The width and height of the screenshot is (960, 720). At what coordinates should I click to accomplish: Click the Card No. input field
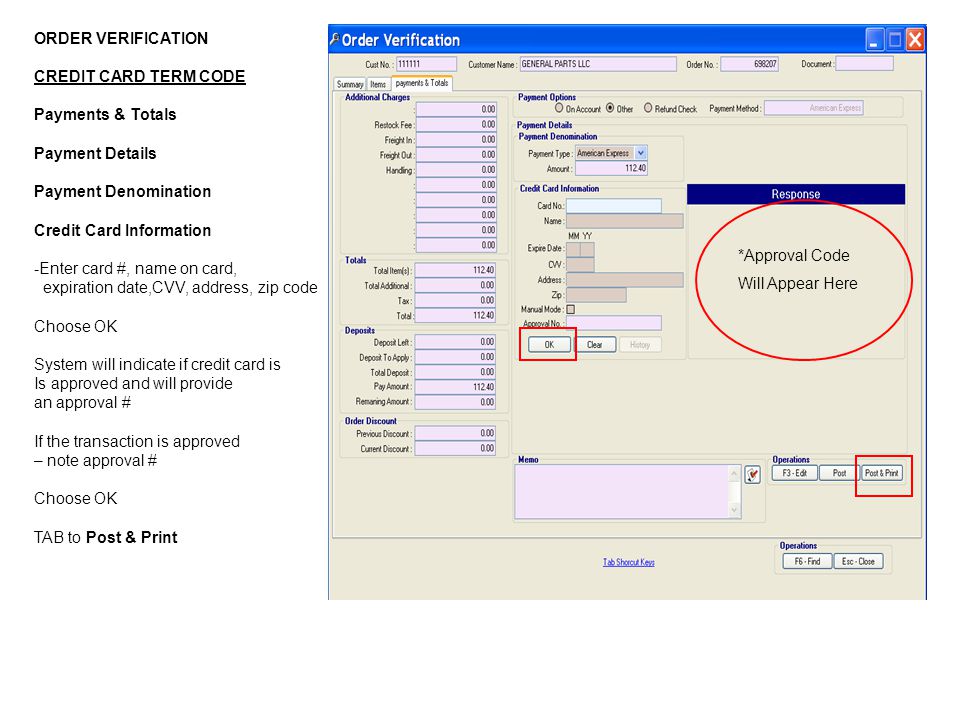(614, 206)
